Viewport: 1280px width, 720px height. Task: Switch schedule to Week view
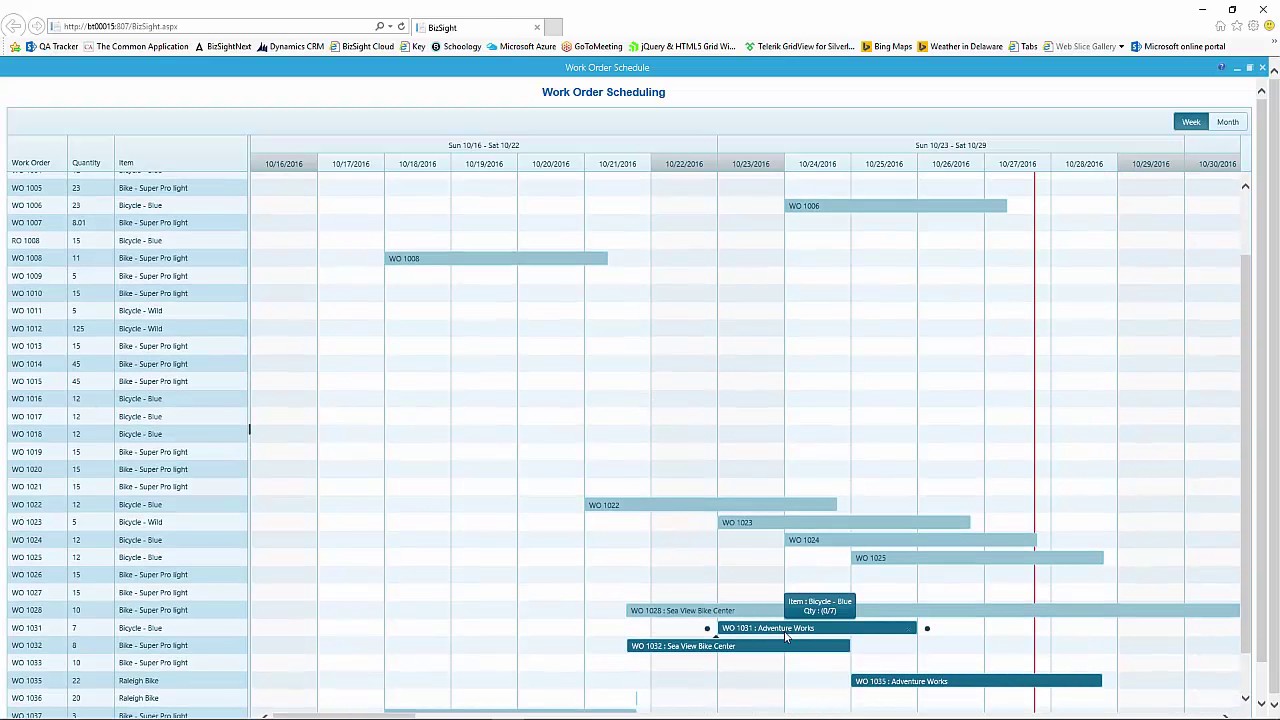coord(1191,122)
